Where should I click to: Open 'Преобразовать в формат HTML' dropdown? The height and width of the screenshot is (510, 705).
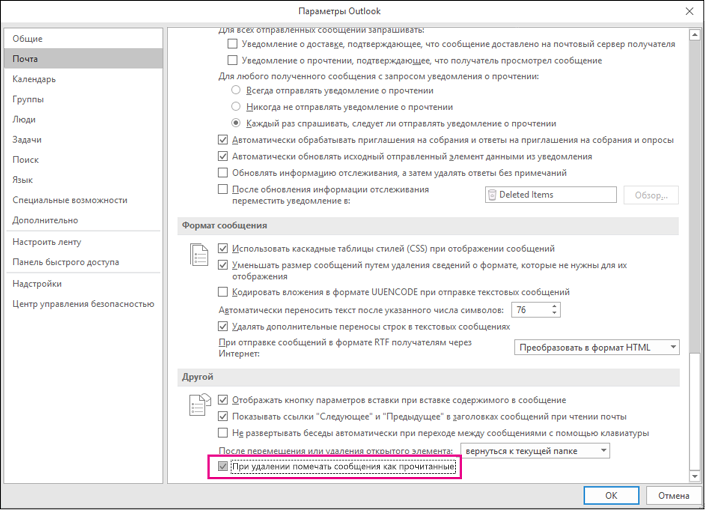(597, 347)
